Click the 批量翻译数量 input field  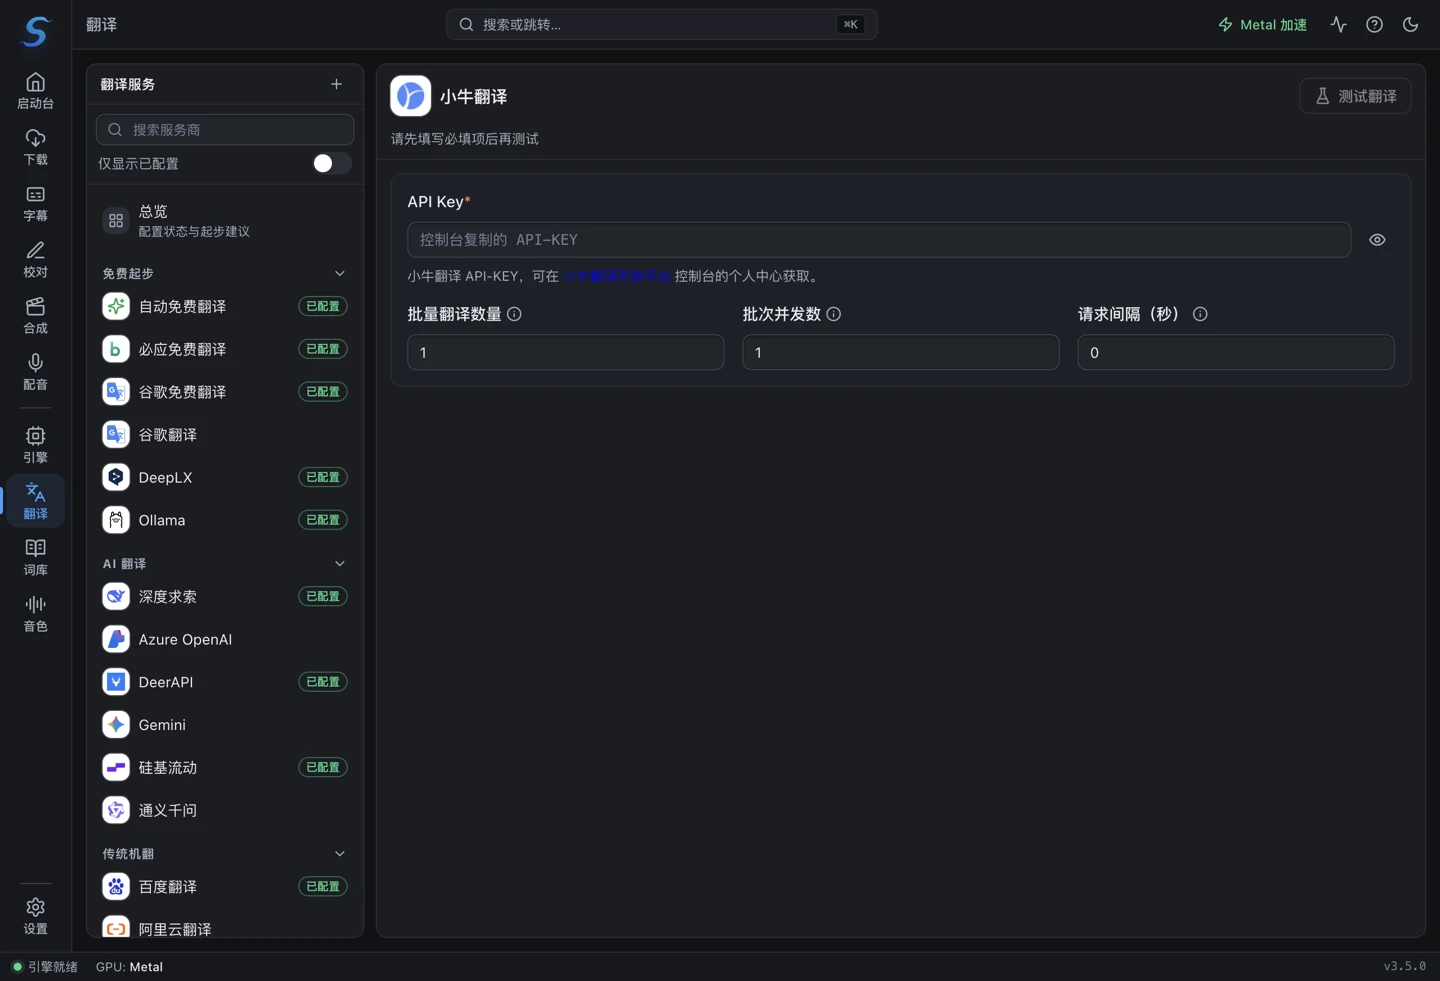(565, 352)
